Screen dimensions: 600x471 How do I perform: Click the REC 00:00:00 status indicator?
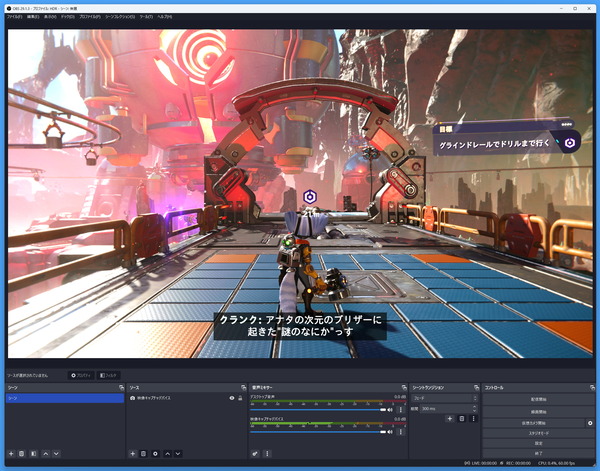[515, 463]
